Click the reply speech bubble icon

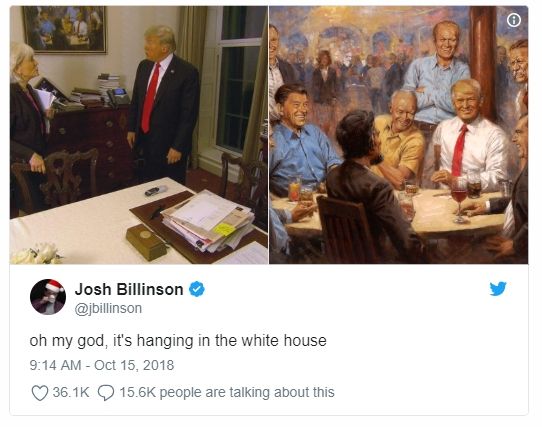coord(106,393)
